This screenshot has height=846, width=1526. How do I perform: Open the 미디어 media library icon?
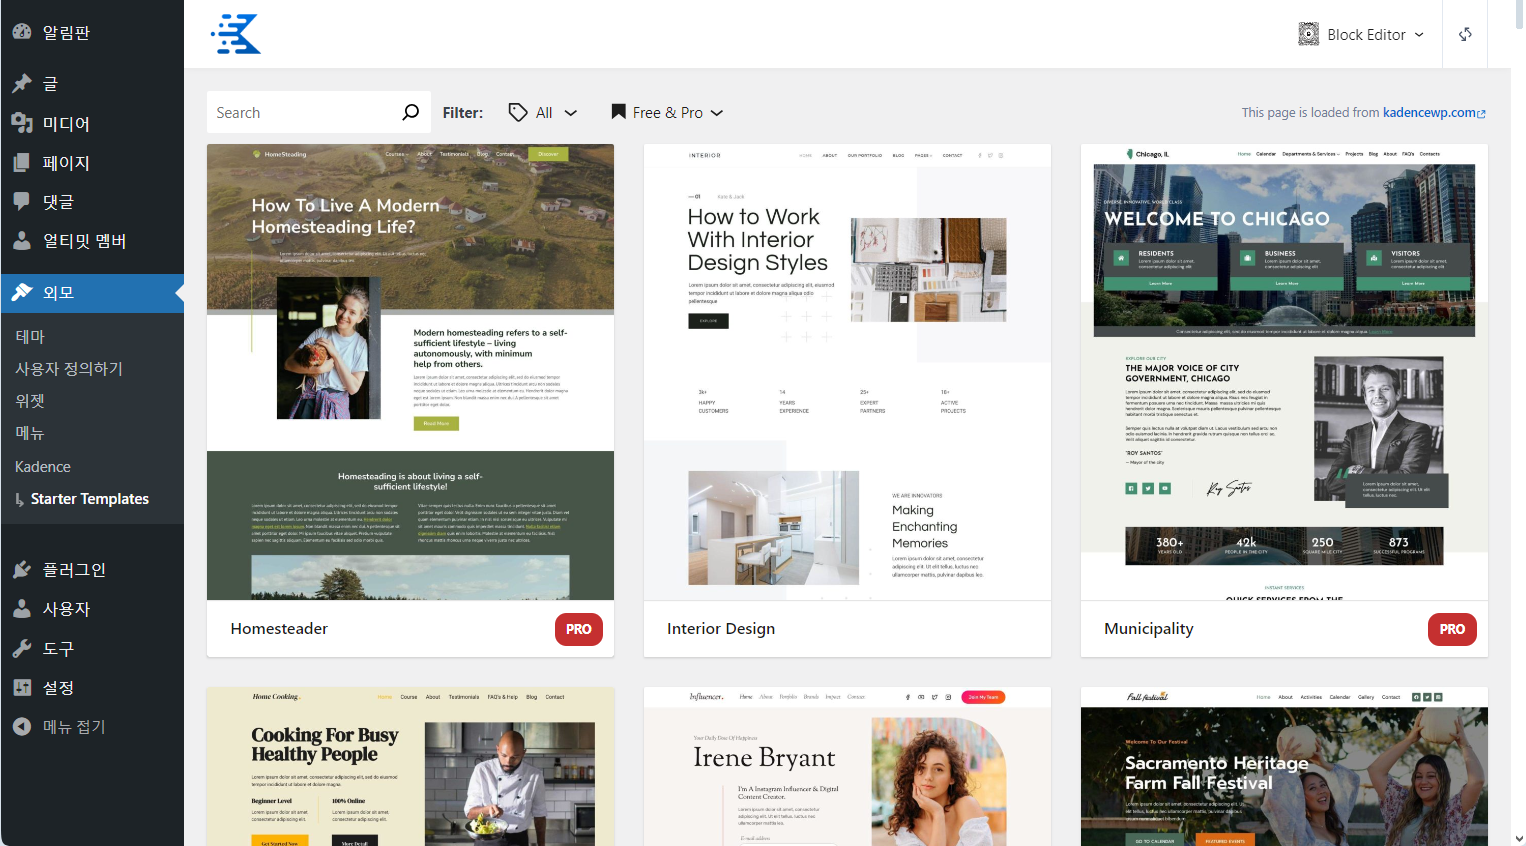(x=22, y=123)
